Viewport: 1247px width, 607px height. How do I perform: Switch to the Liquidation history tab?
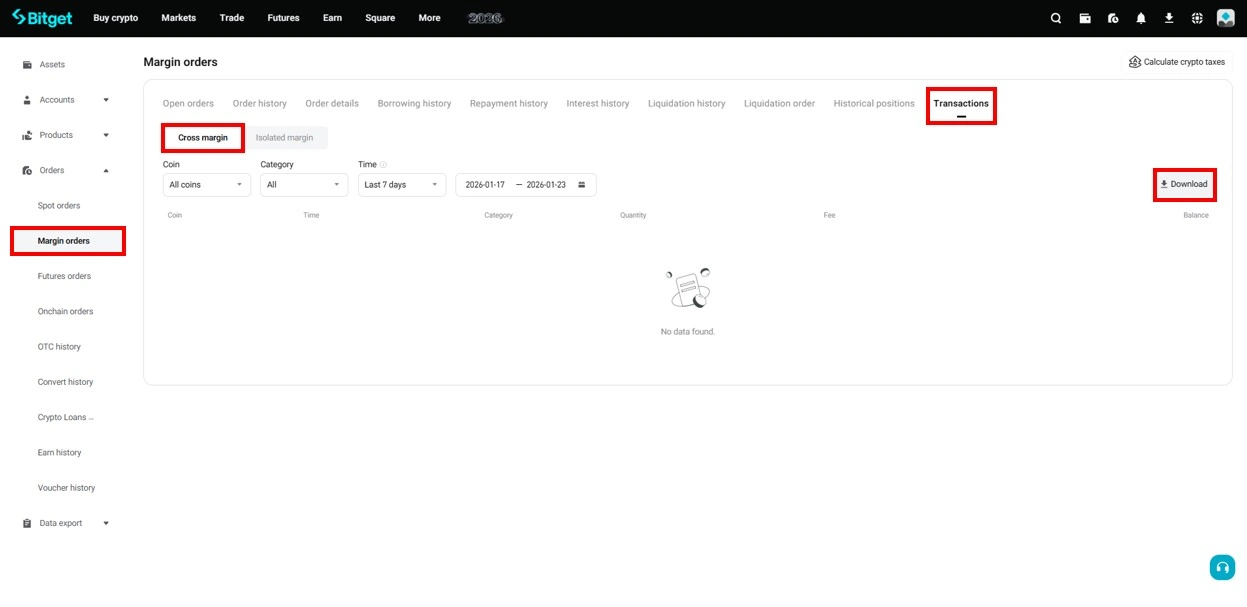coord(686,104)
